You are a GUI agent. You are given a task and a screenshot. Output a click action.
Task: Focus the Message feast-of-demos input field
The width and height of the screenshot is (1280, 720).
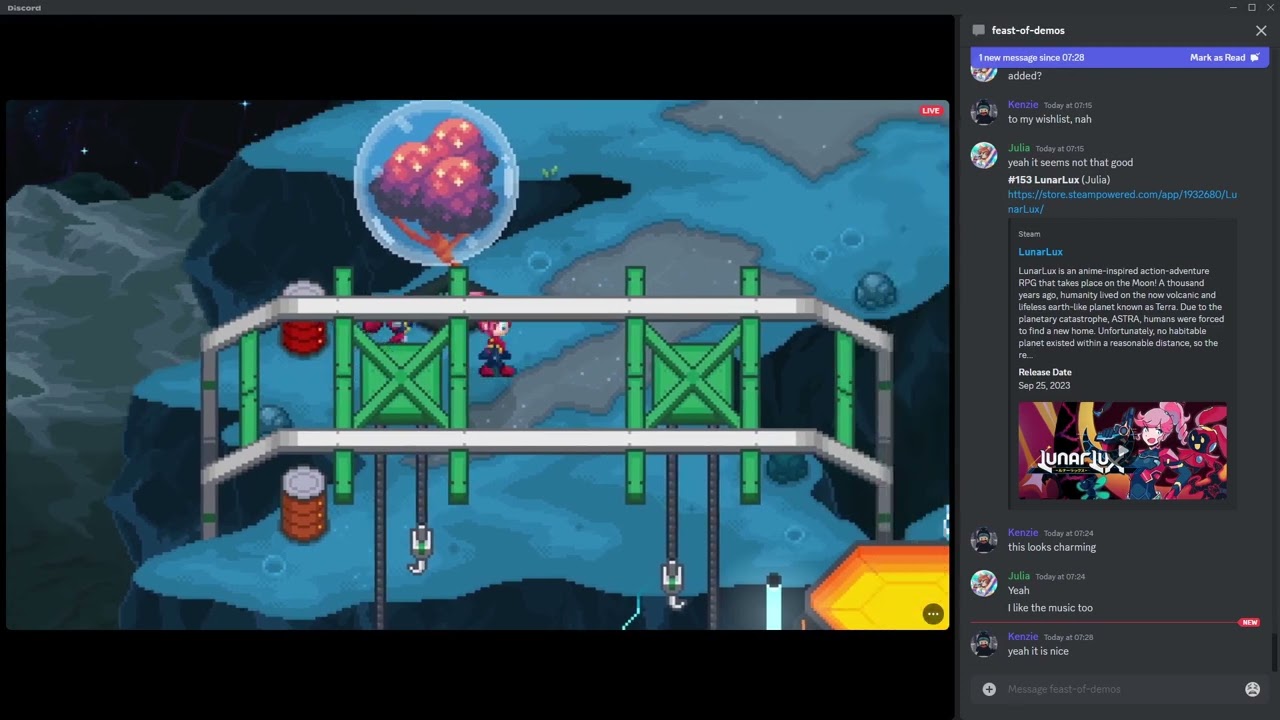tap(1122, 689)
